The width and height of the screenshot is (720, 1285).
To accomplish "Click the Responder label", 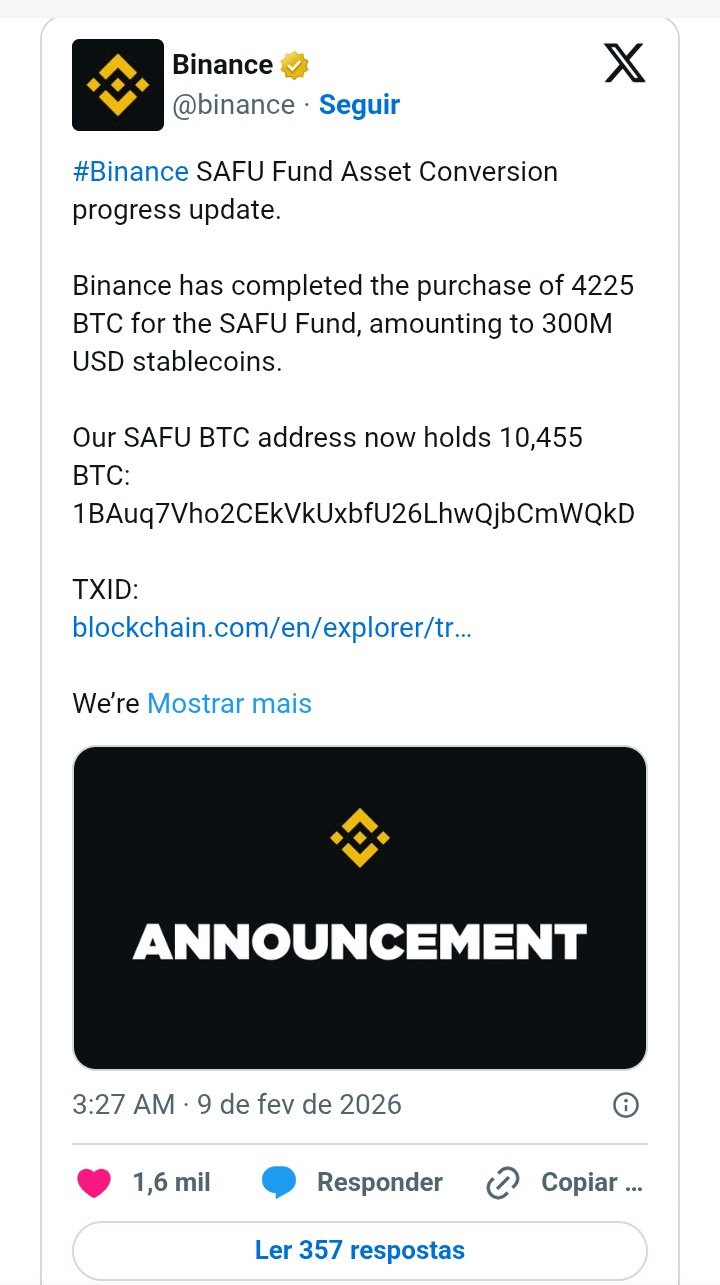I will tap(379, 1183).
